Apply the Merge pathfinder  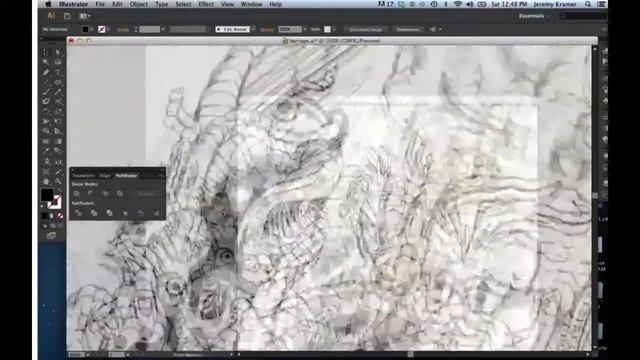click(x=109, y=213)
